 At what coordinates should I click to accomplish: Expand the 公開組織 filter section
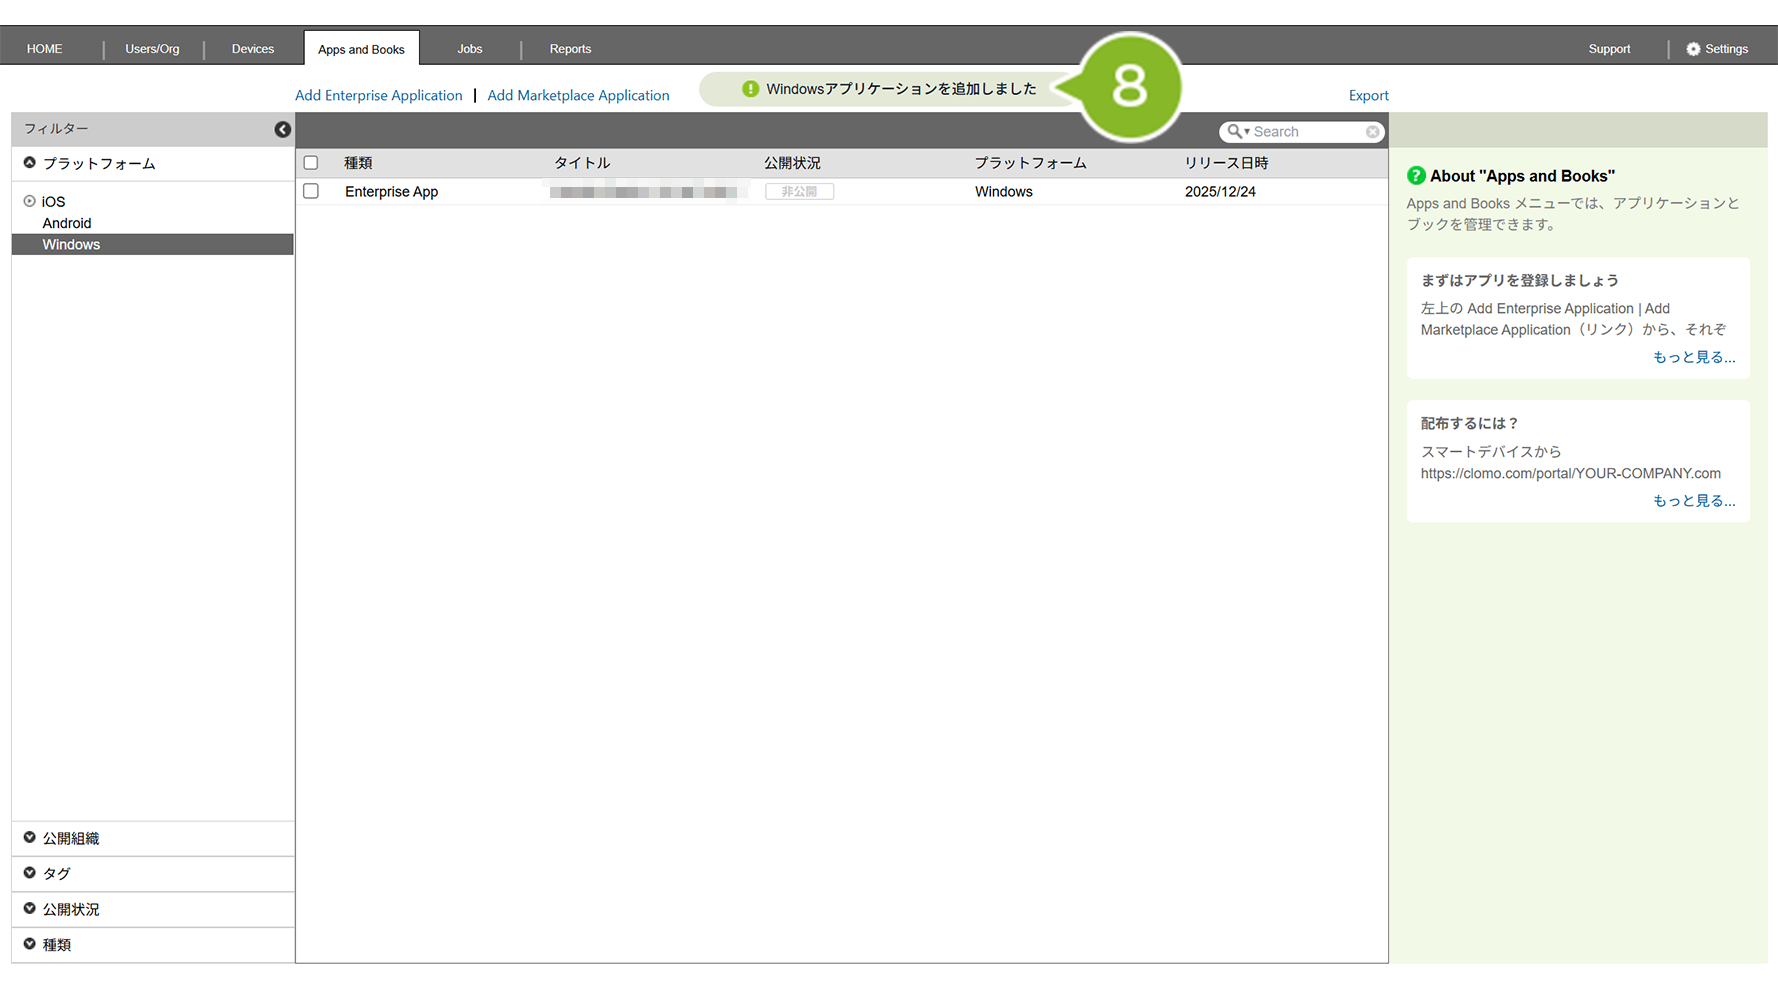[x=30, y=838]
